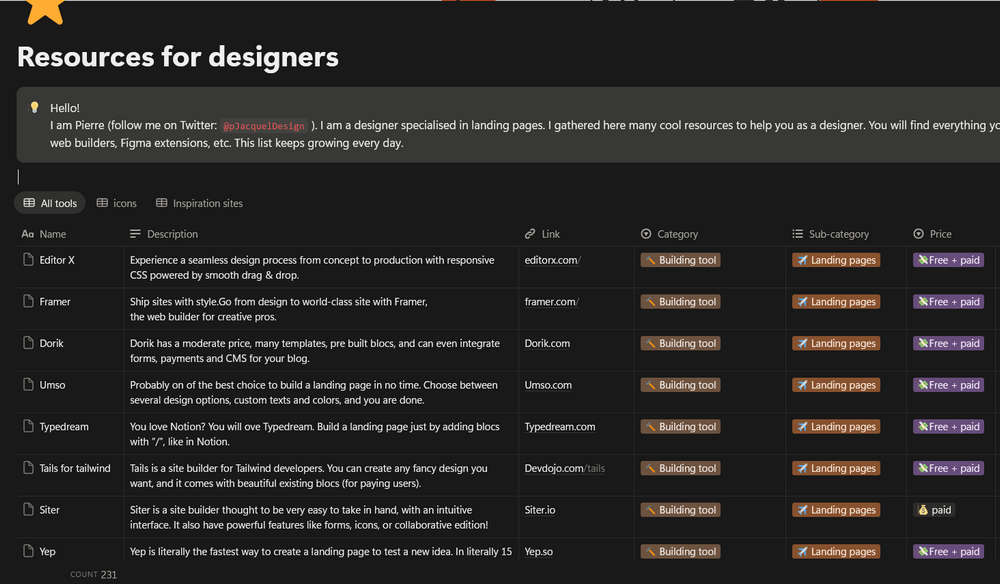
Task: Click the Free + paid tag in Framer row
Action: 948,302
